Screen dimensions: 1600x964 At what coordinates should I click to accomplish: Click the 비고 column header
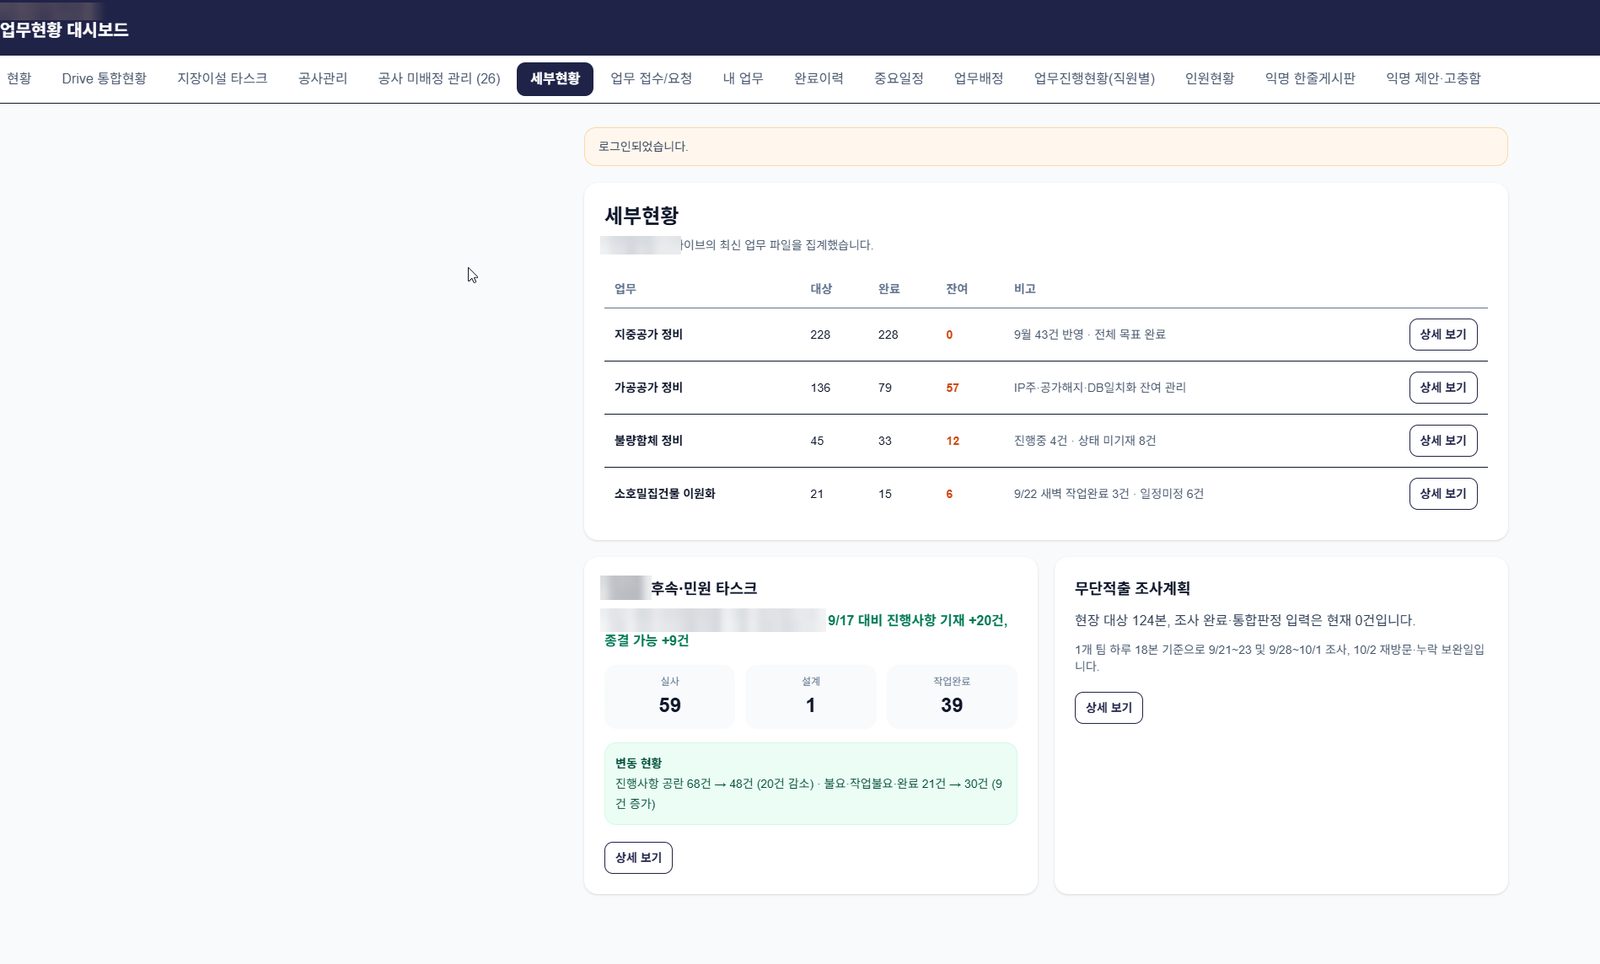[x=1024, y=289]
